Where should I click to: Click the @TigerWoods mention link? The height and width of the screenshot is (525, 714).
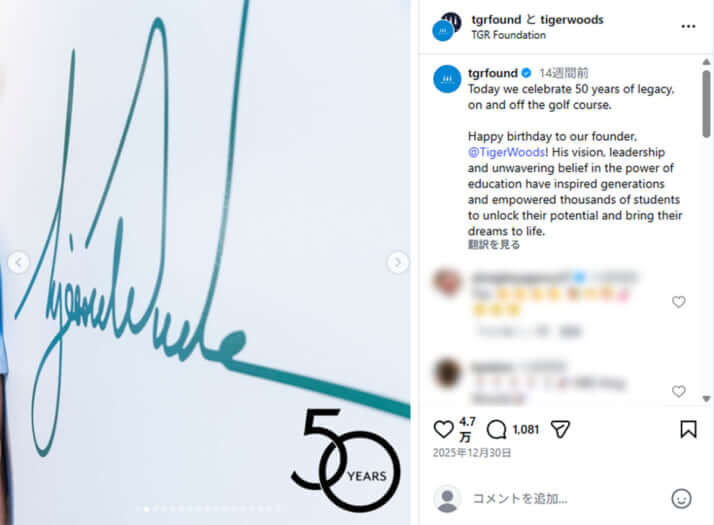coord(506,152)
